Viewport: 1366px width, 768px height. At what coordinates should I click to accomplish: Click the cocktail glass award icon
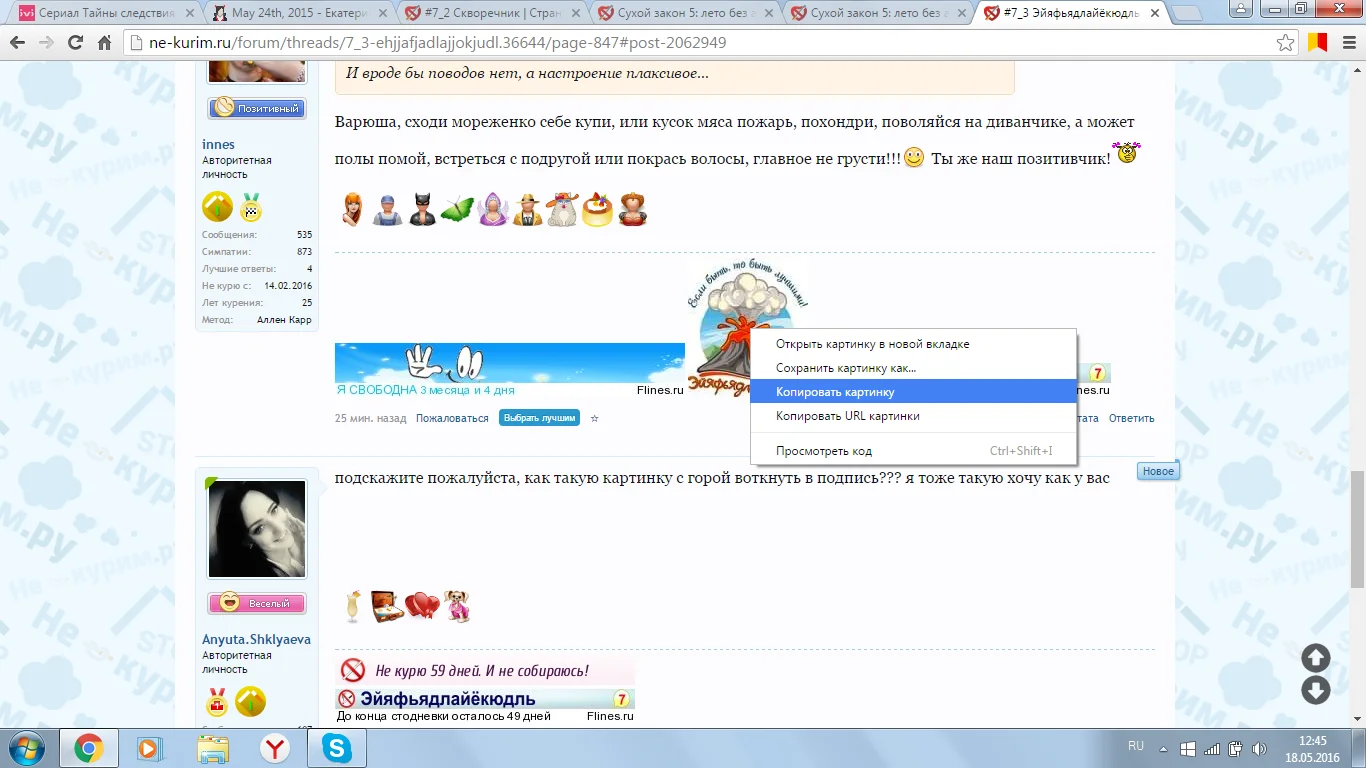352,606
